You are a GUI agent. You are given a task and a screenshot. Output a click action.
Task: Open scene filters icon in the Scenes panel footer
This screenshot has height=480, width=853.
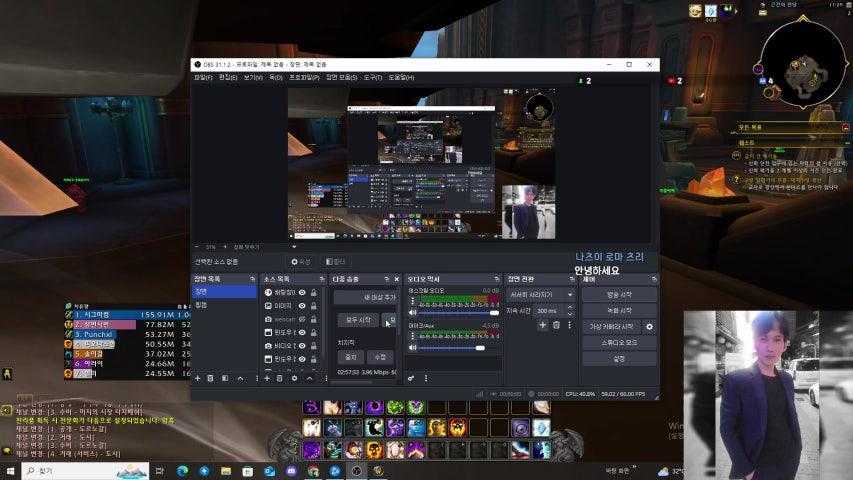tap(225, 378)
